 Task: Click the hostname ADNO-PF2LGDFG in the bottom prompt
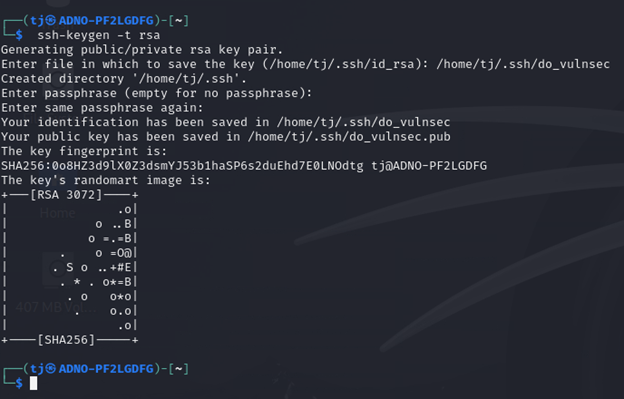pyautogui.click(x=106, y=369)
